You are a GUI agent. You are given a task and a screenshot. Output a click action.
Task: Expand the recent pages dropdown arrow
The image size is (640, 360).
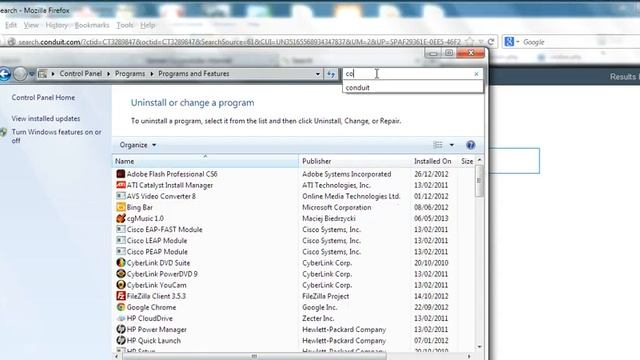31,74
